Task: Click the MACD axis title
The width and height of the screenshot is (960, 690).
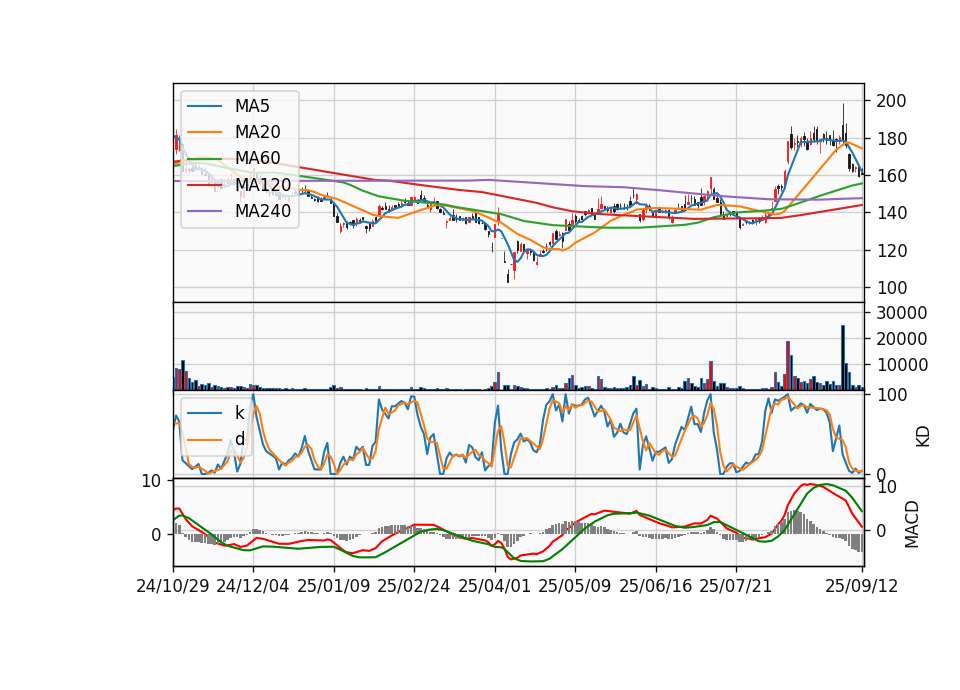Action: [912, 524]
